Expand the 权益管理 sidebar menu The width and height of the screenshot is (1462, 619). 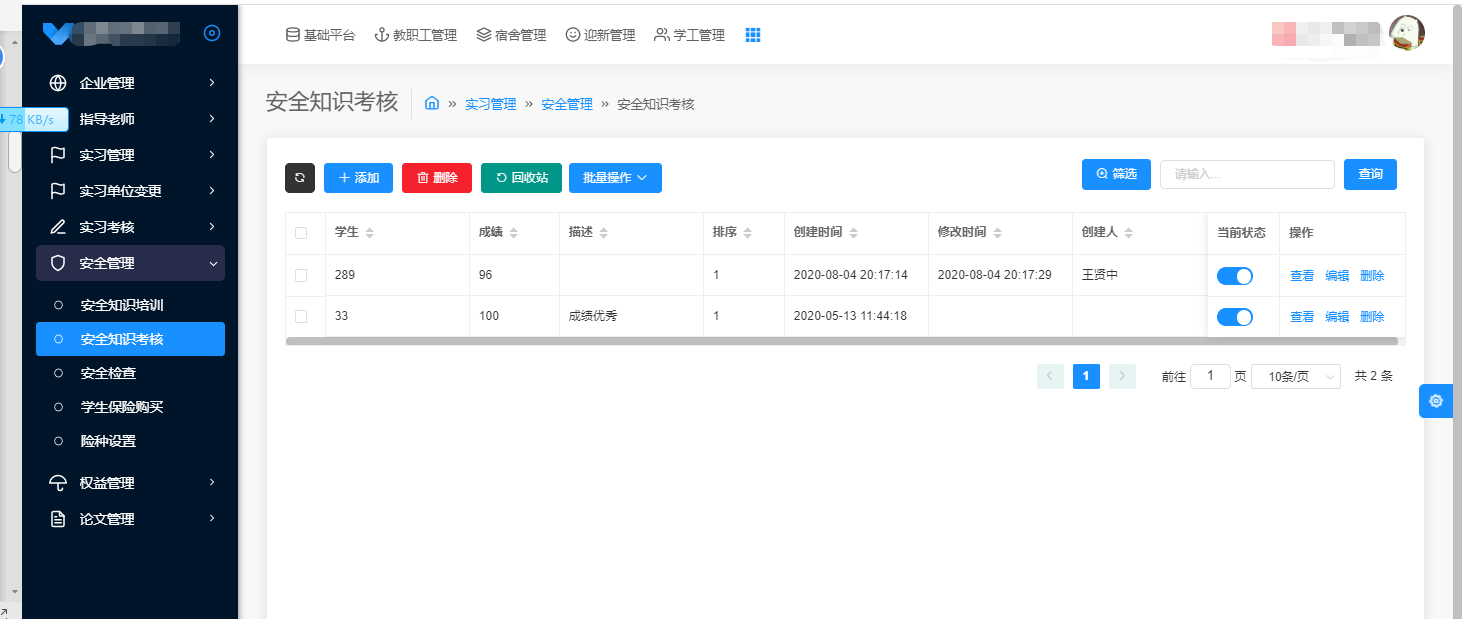click(130, 483)
